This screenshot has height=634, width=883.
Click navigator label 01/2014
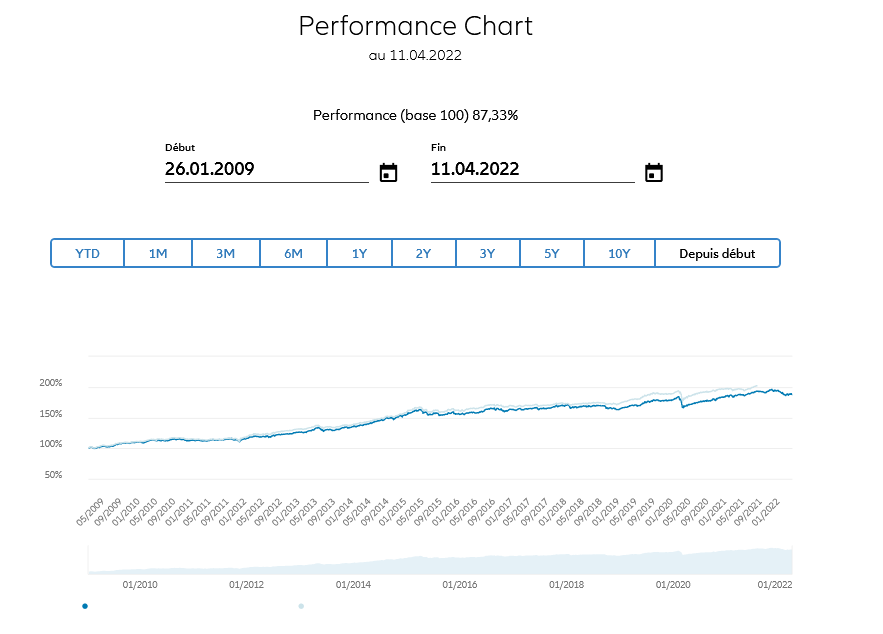[x=354, y=584]
